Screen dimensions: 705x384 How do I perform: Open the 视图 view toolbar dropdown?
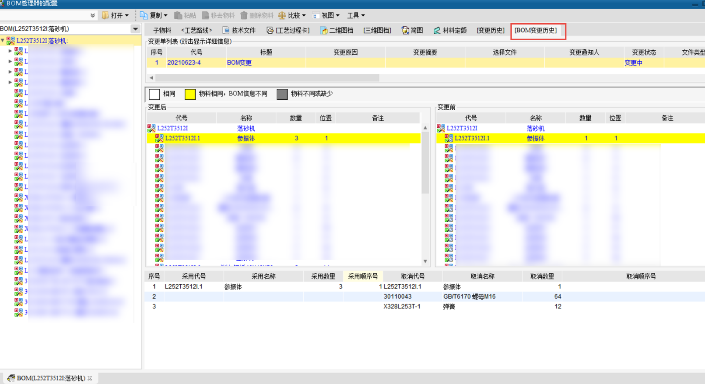tap(326, 15)
